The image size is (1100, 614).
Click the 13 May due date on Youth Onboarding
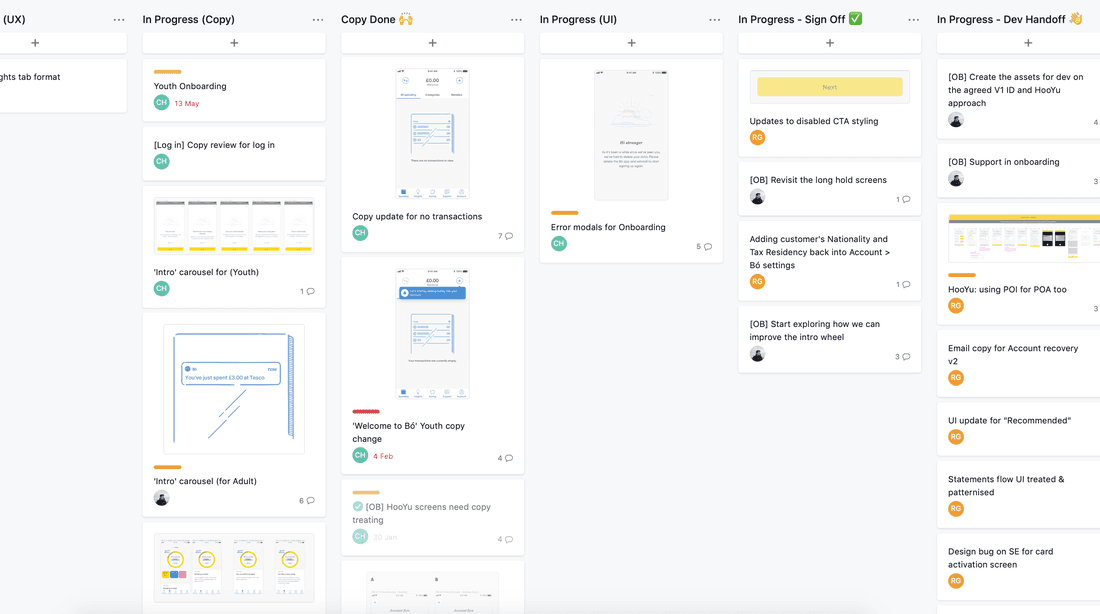[187, 103]
